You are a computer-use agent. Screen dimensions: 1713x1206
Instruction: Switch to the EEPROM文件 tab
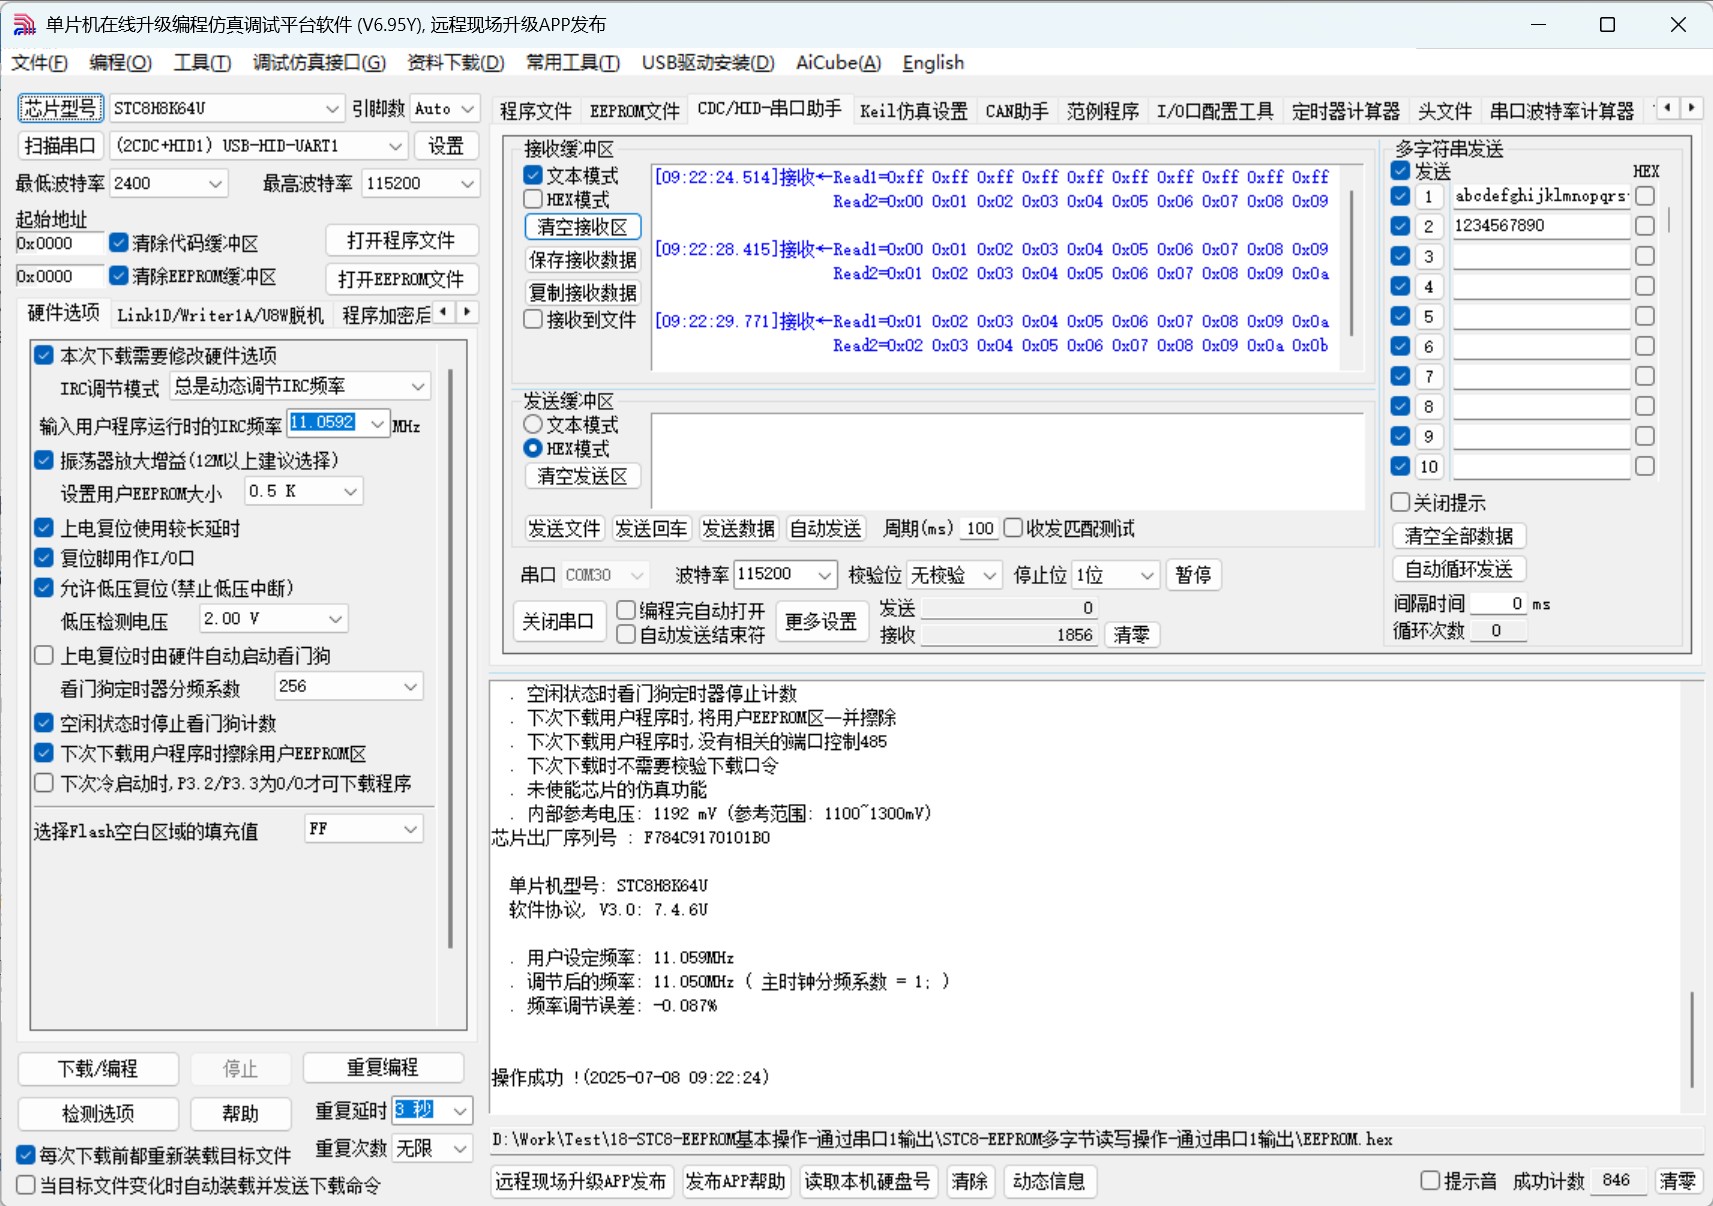coord(634,111)
